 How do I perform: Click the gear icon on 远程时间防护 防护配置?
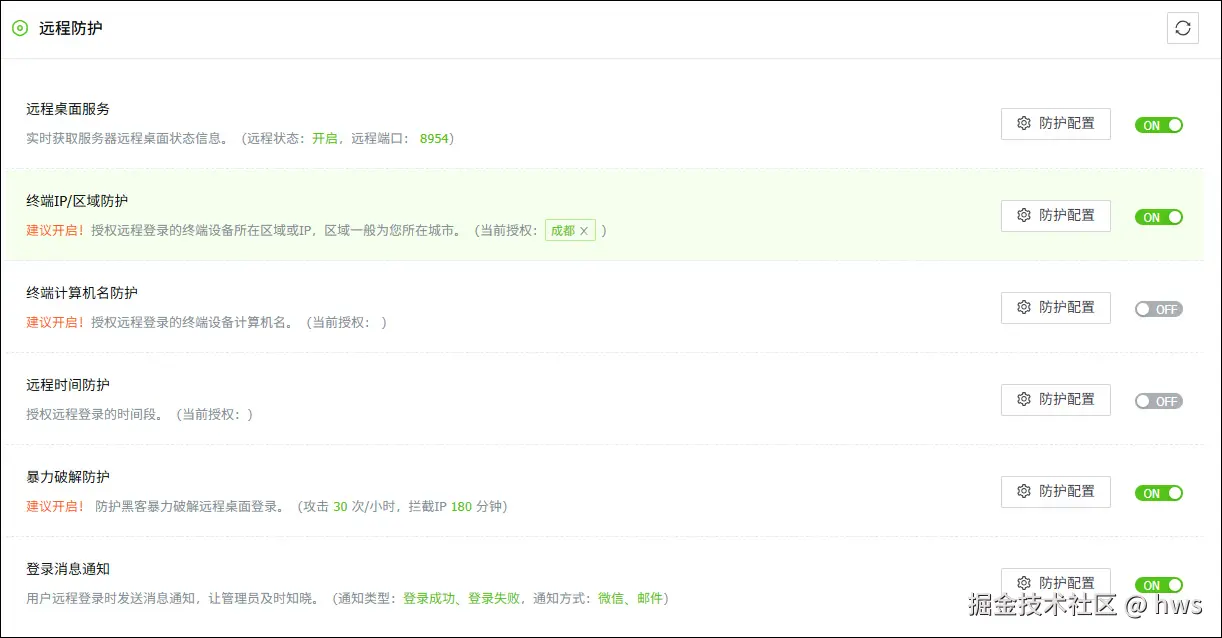pyautogui.click(x=1023, y=399)
